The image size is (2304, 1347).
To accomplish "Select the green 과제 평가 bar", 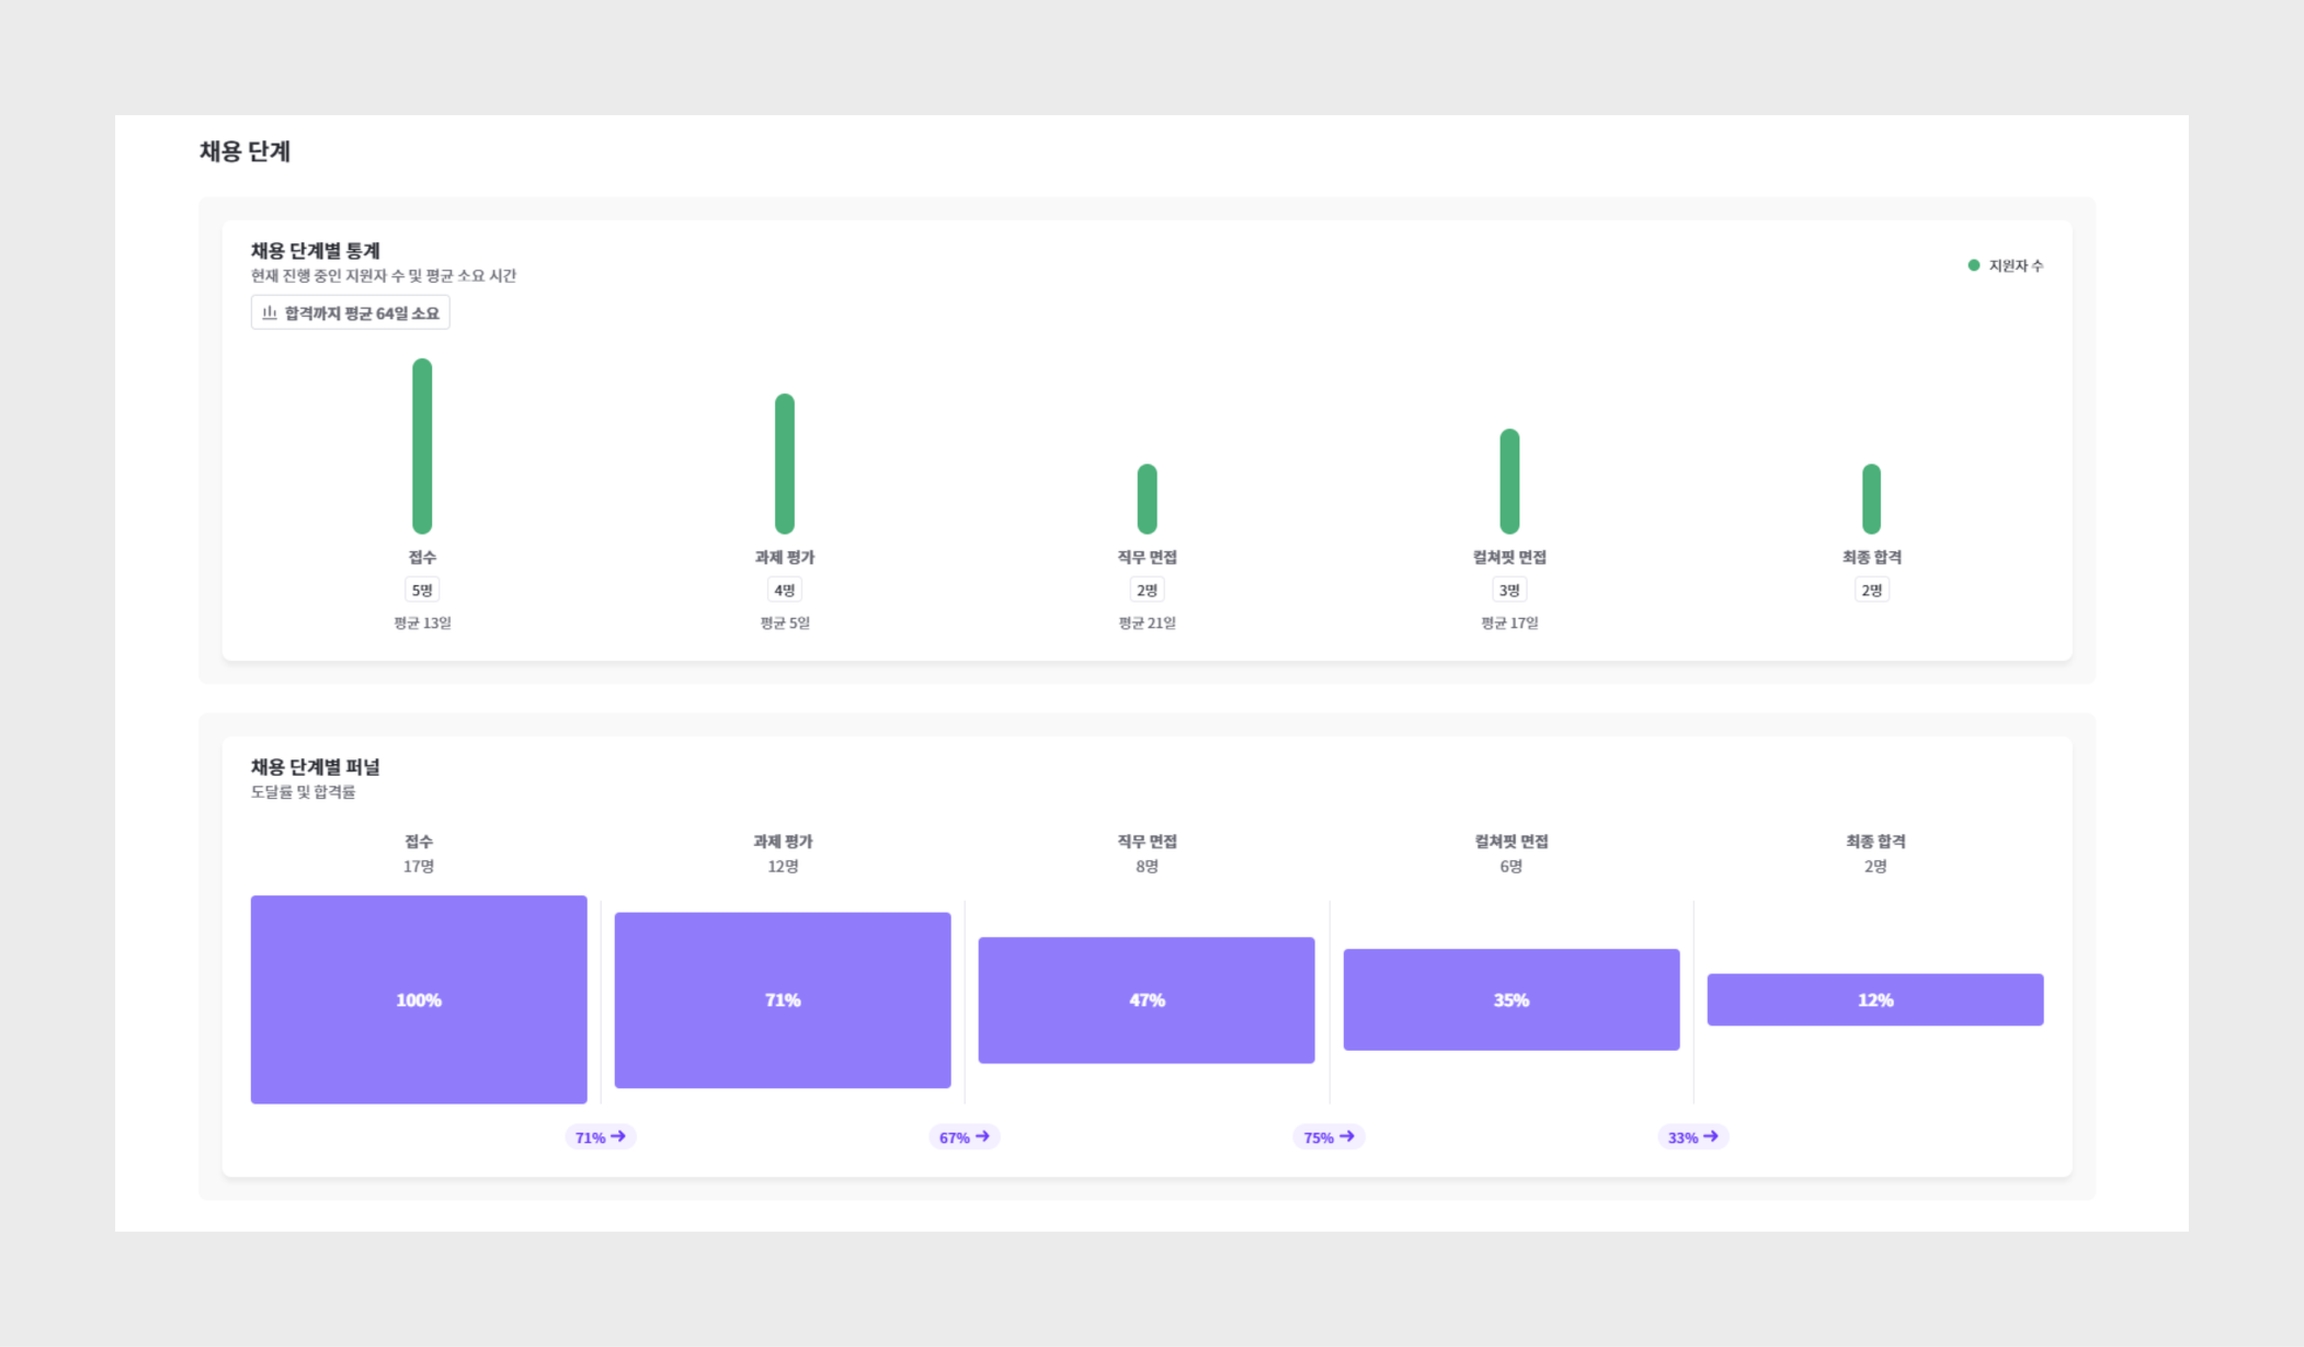I will click(x=785, y=463).
